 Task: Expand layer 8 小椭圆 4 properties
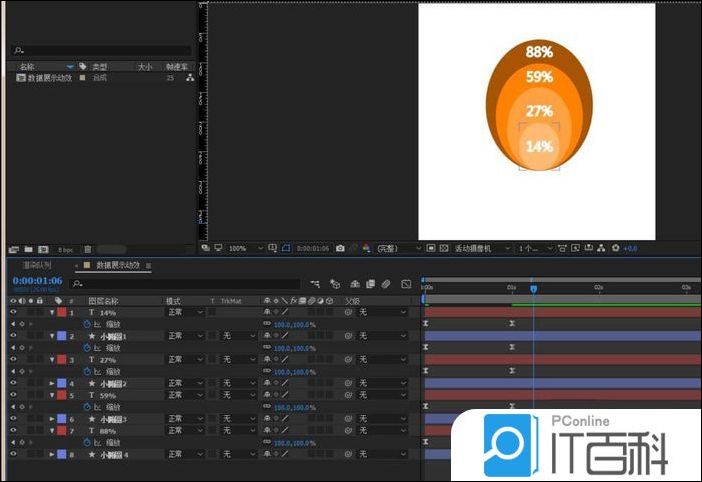52,454
